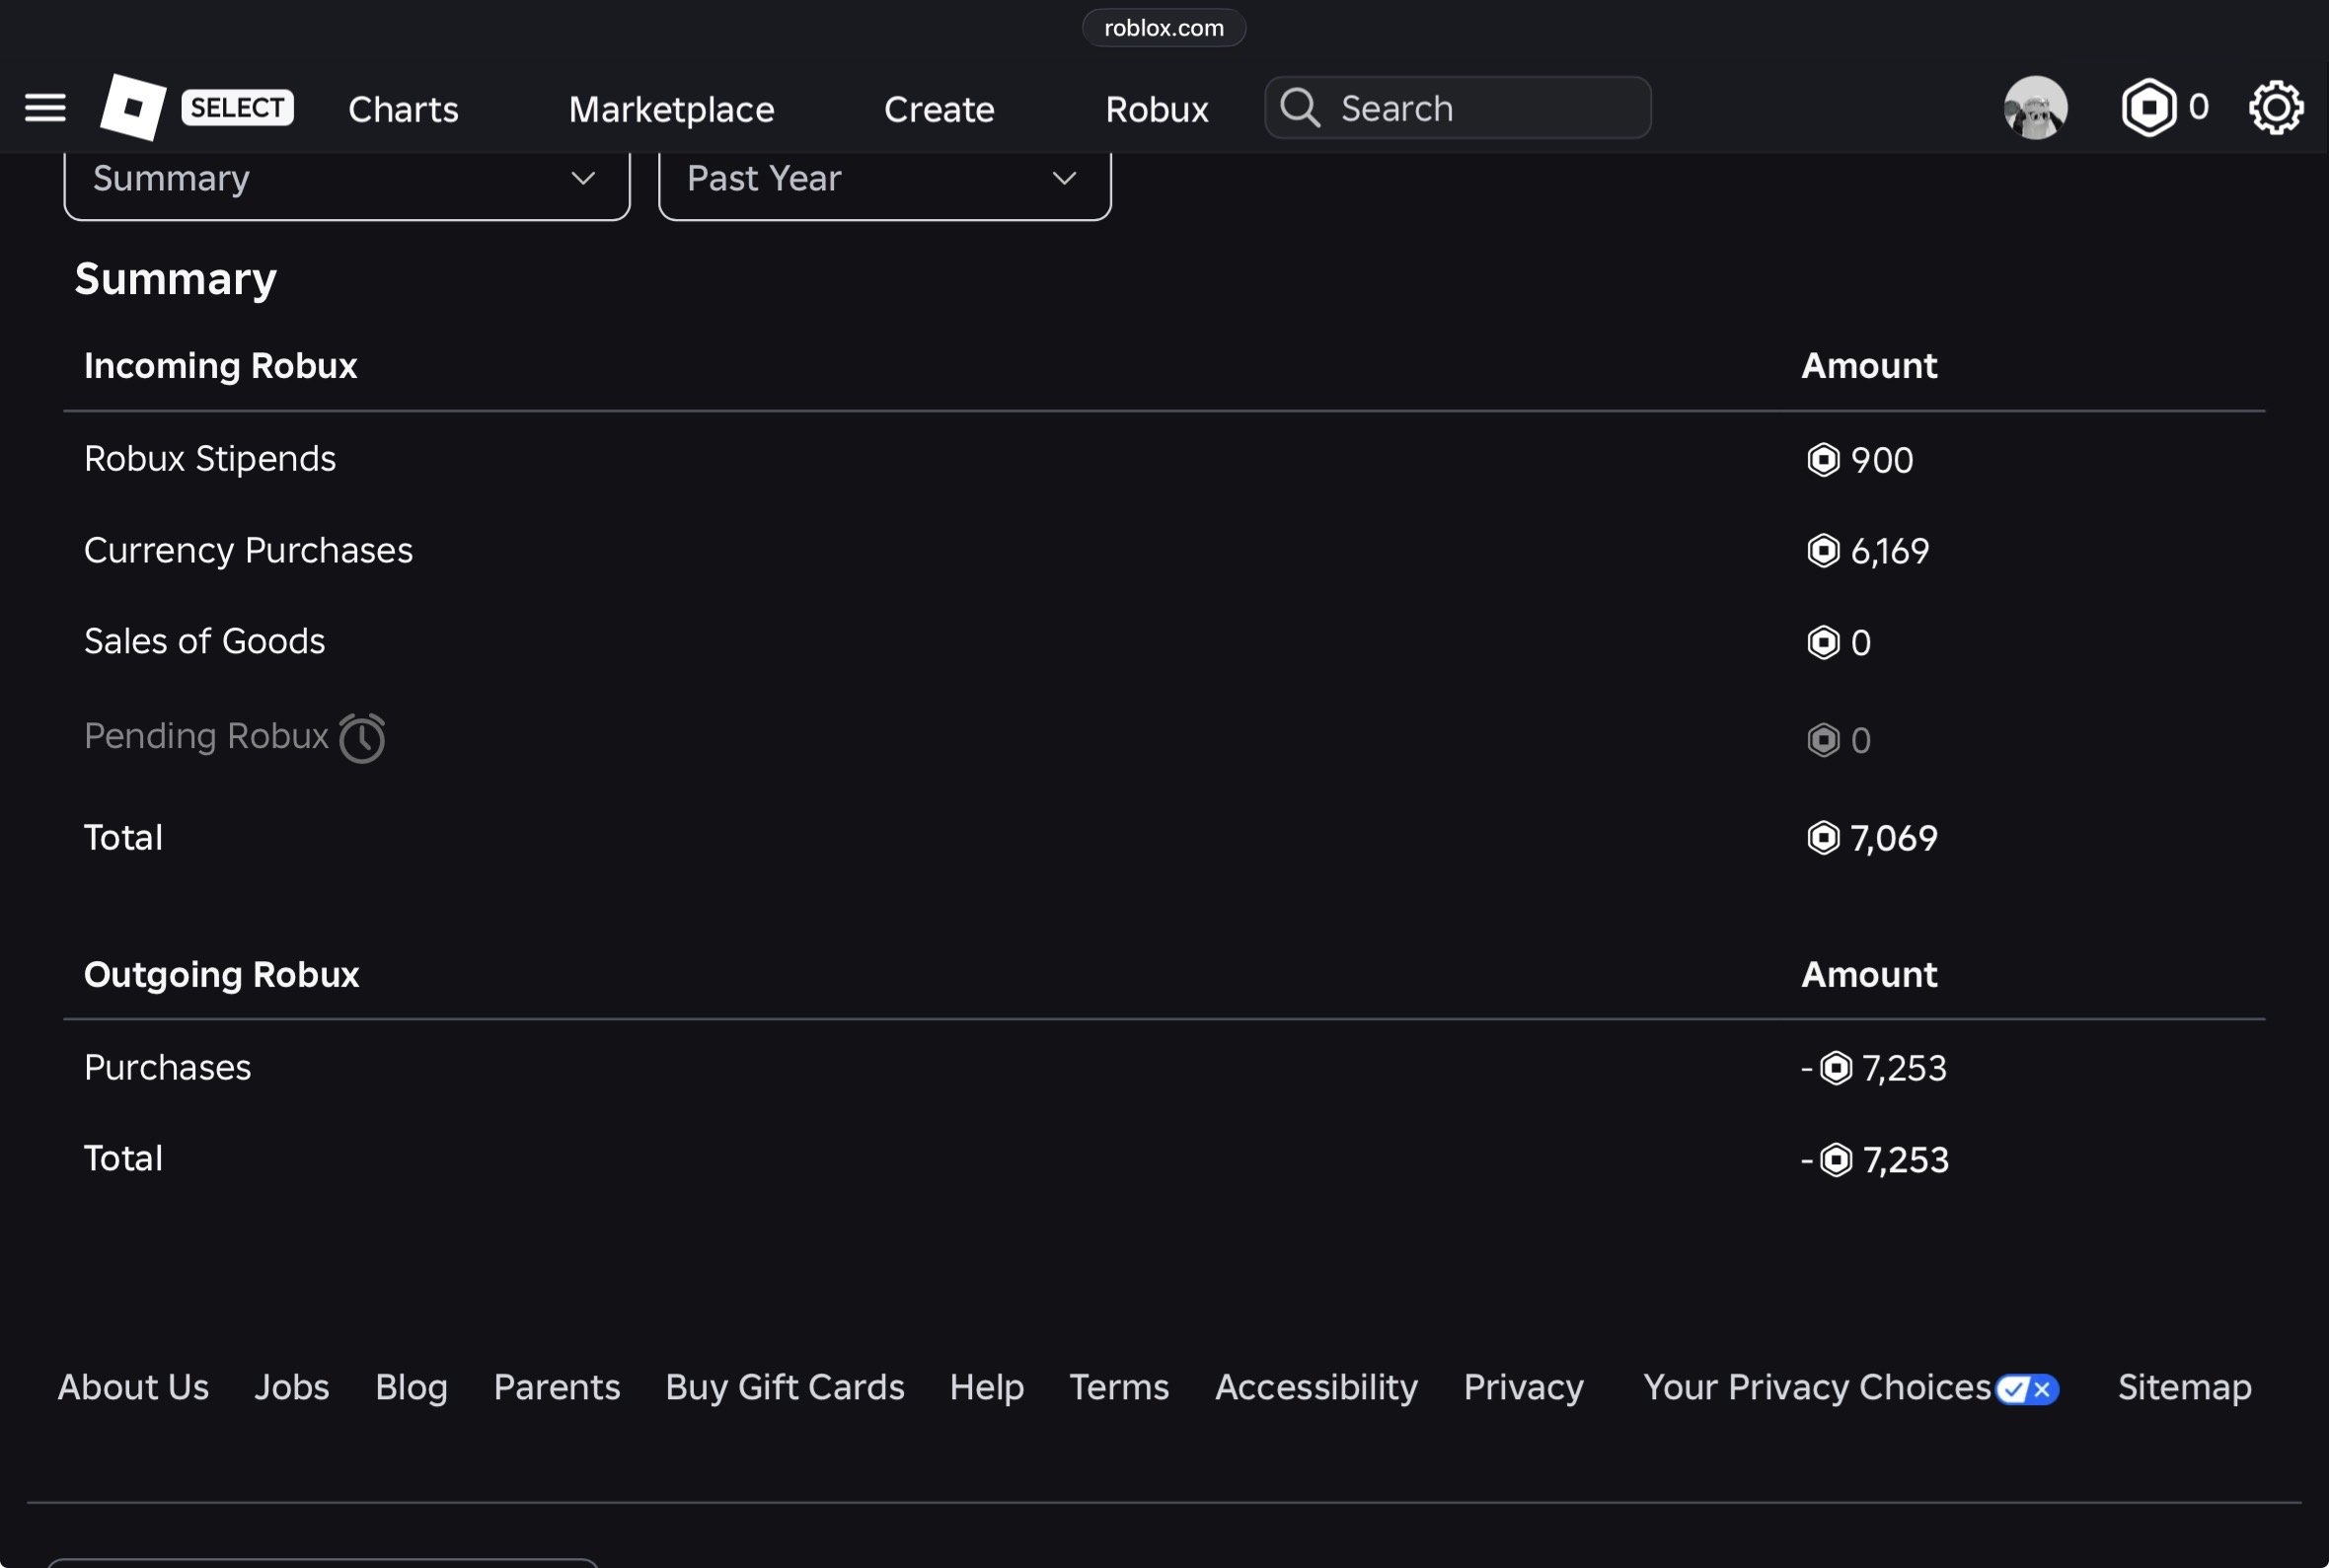
Task: Click the Robux balance icon in header
Action: [x=2149, y=107]
